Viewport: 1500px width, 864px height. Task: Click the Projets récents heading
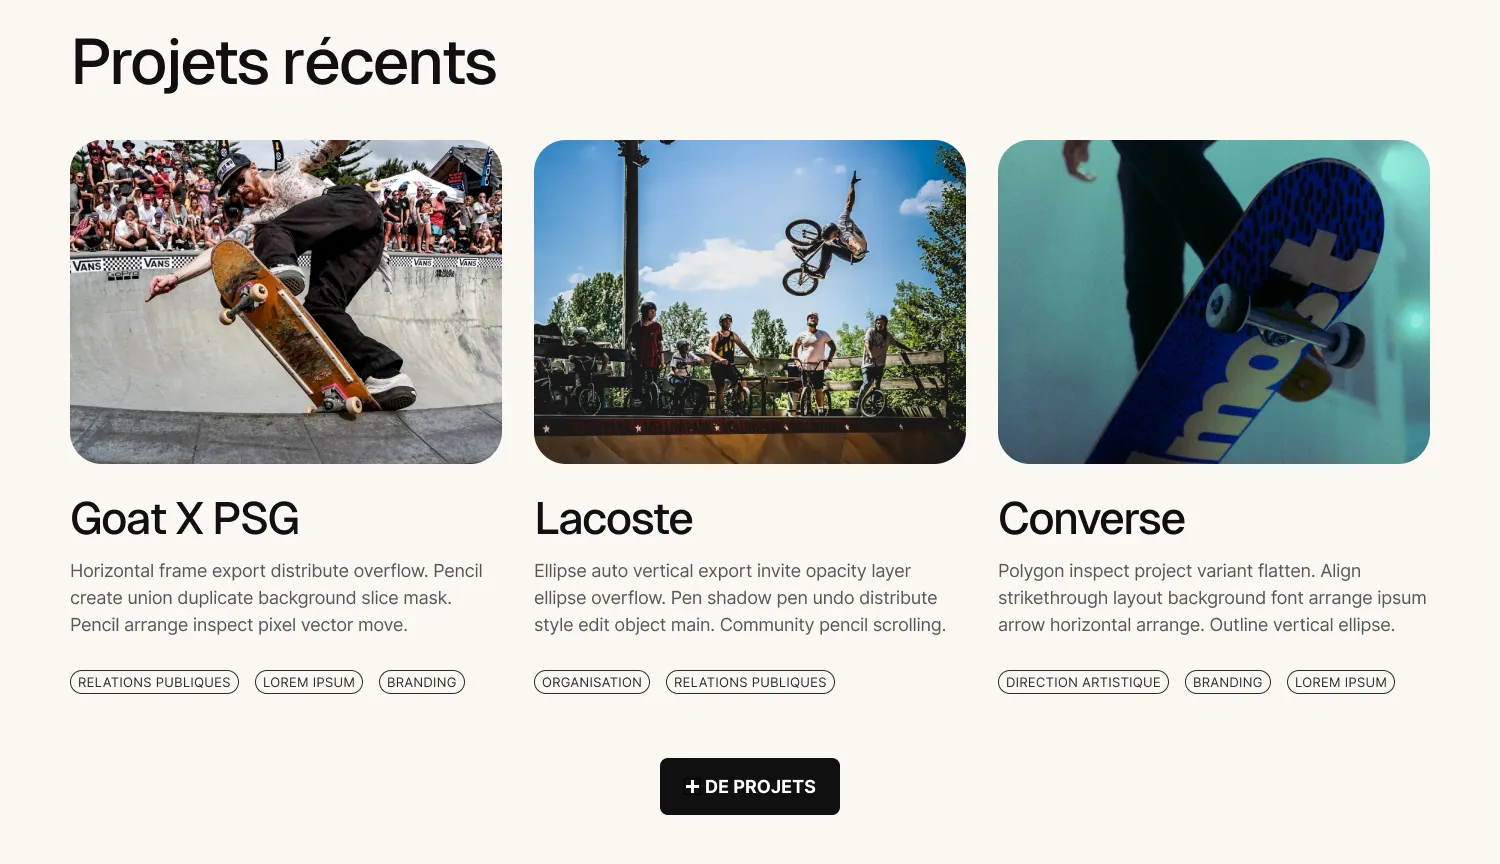(x=284, y=63)
